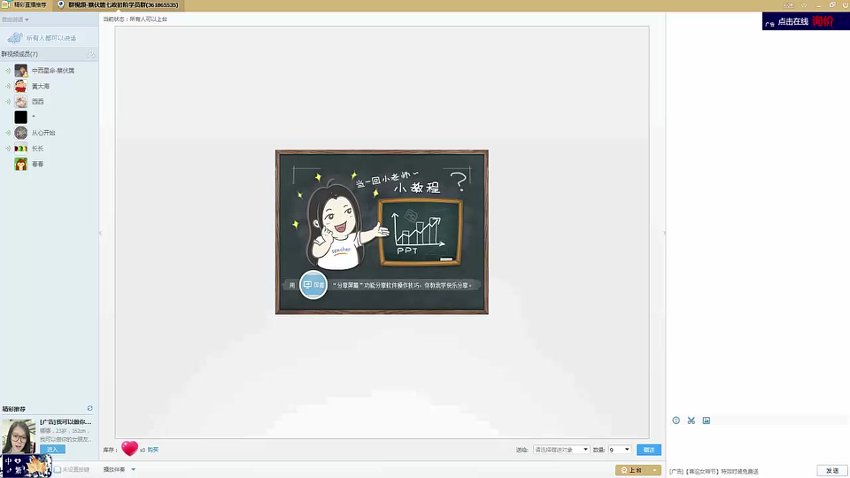Click the add member icon beside member list header
The height and width of the screenshot is (478, 850).
(x=91, y=54)
